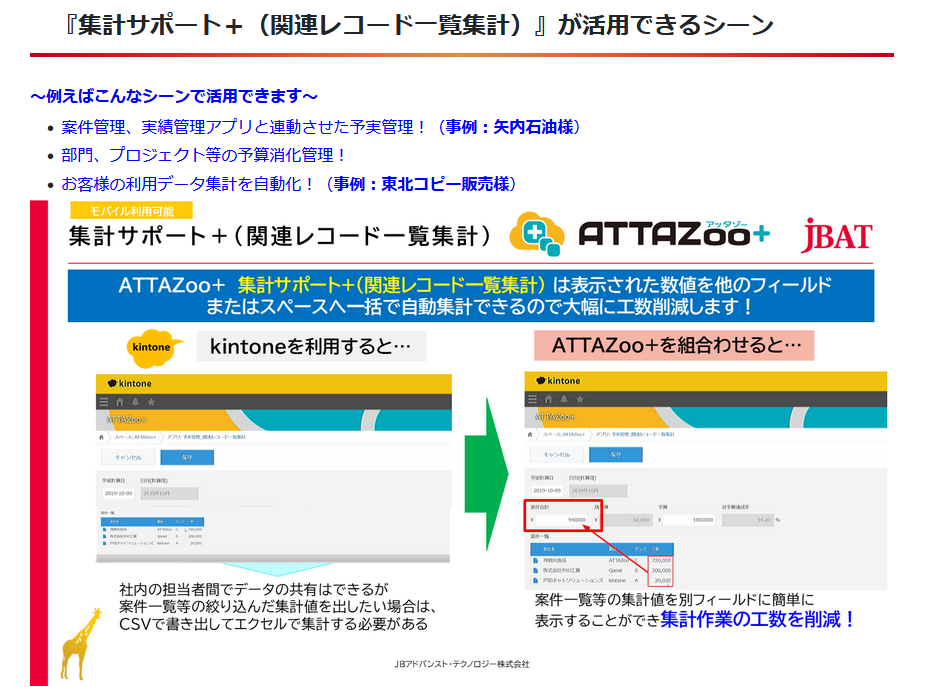Click the 1000000 budget field
The height and width of the screenshot is (687, 948).
point(690,519)
